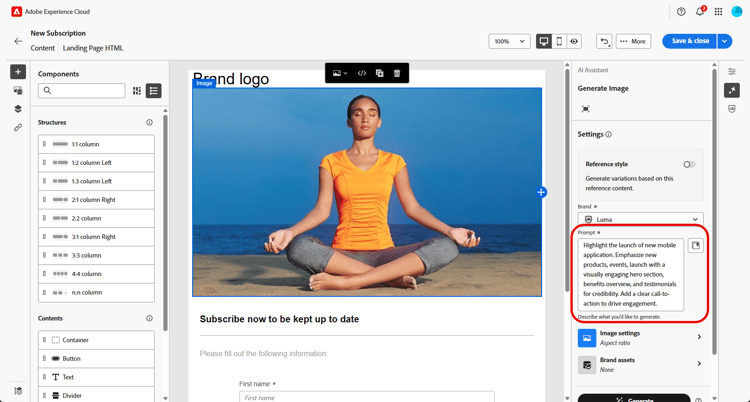Screen dimensions: 750x402
Task: Click the Landing Page HTML breadcrumb
Action: (x=93, y=48)
